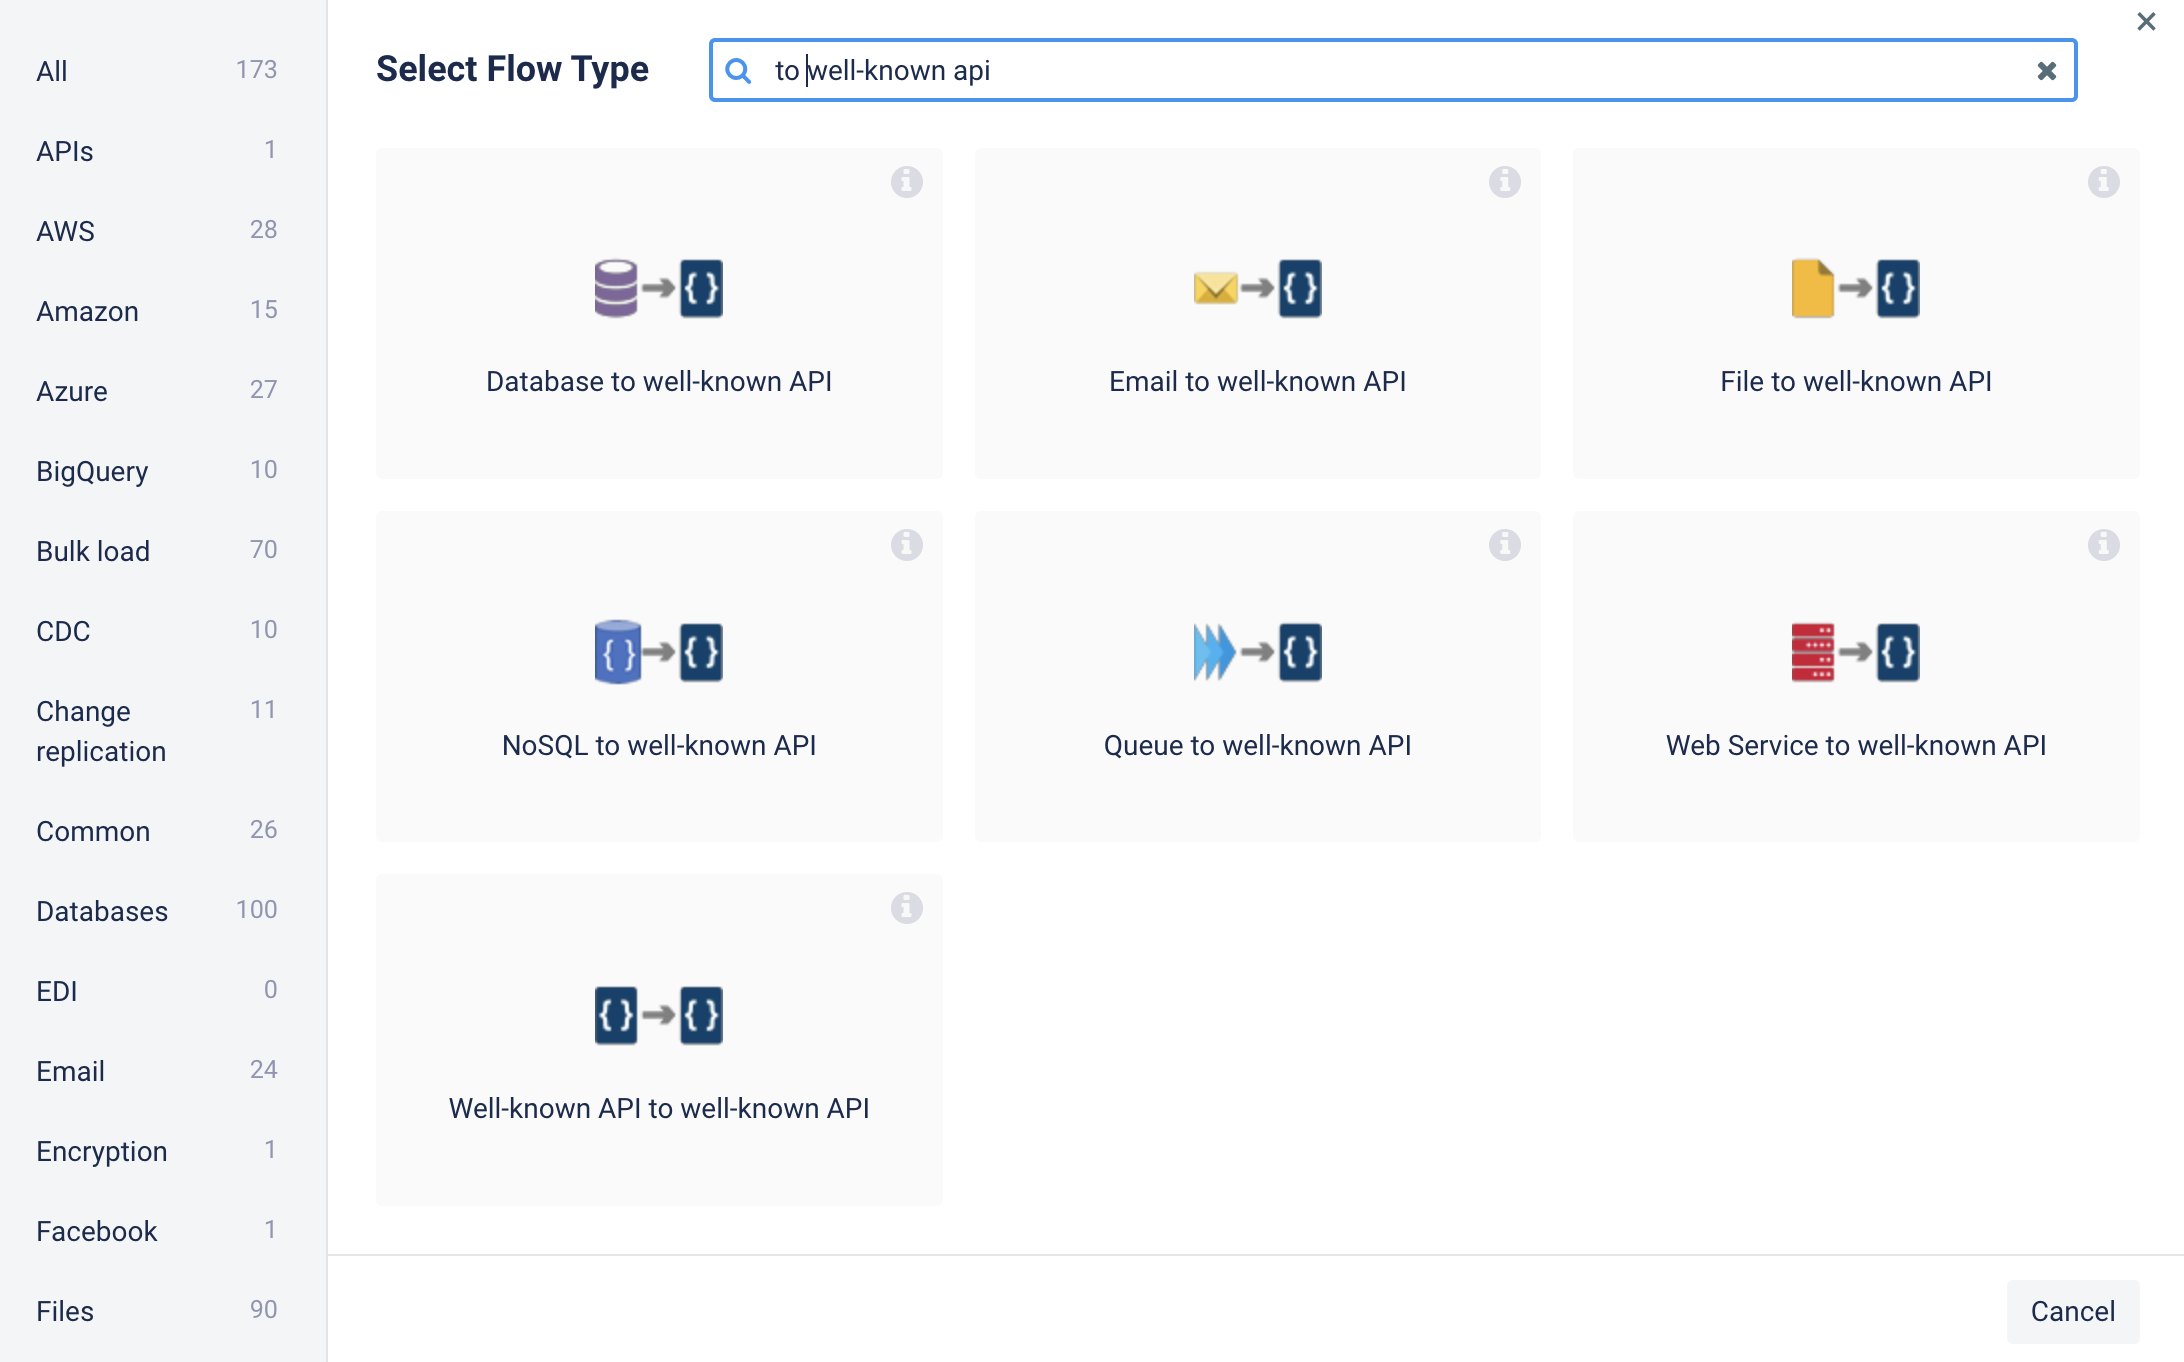Filter by the AWS category
Image resolution: width=2184 pixels, height=1362 pixels.
66,231
